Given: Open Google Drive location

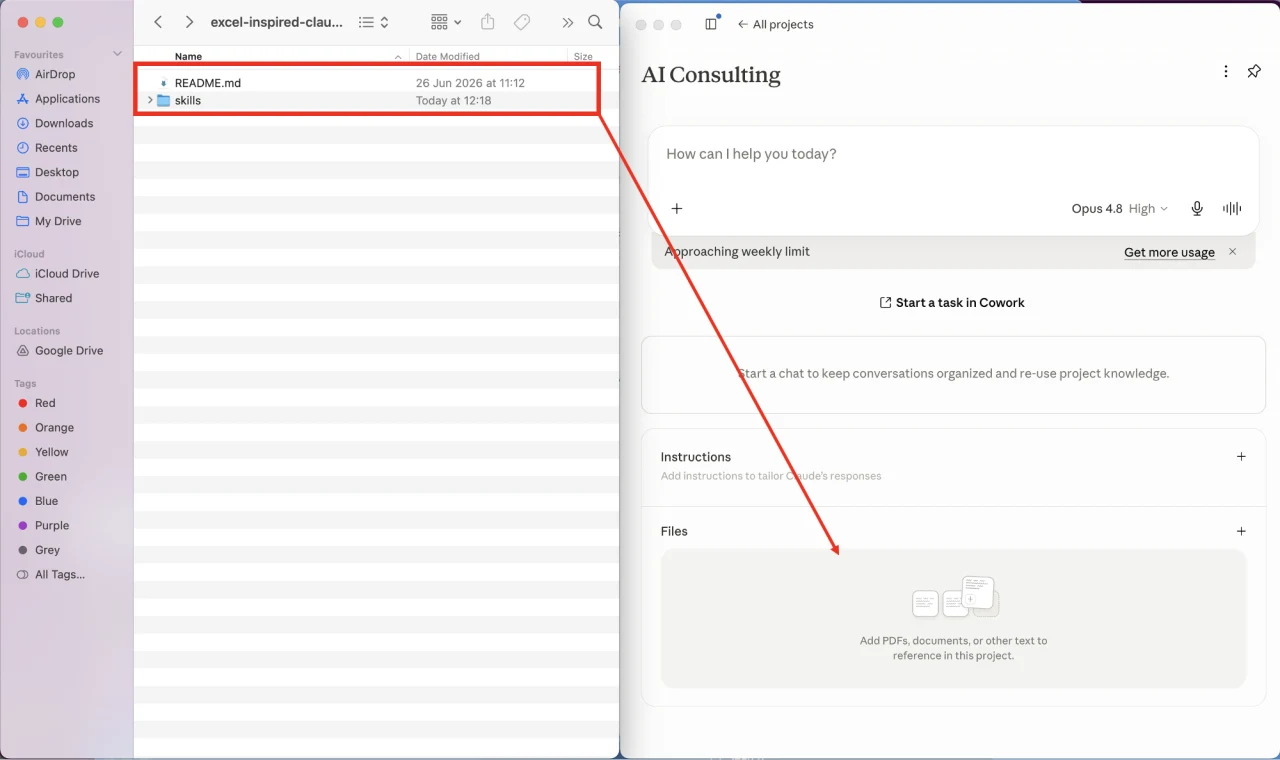Looking at the screenshot, I should pos(67,351).
